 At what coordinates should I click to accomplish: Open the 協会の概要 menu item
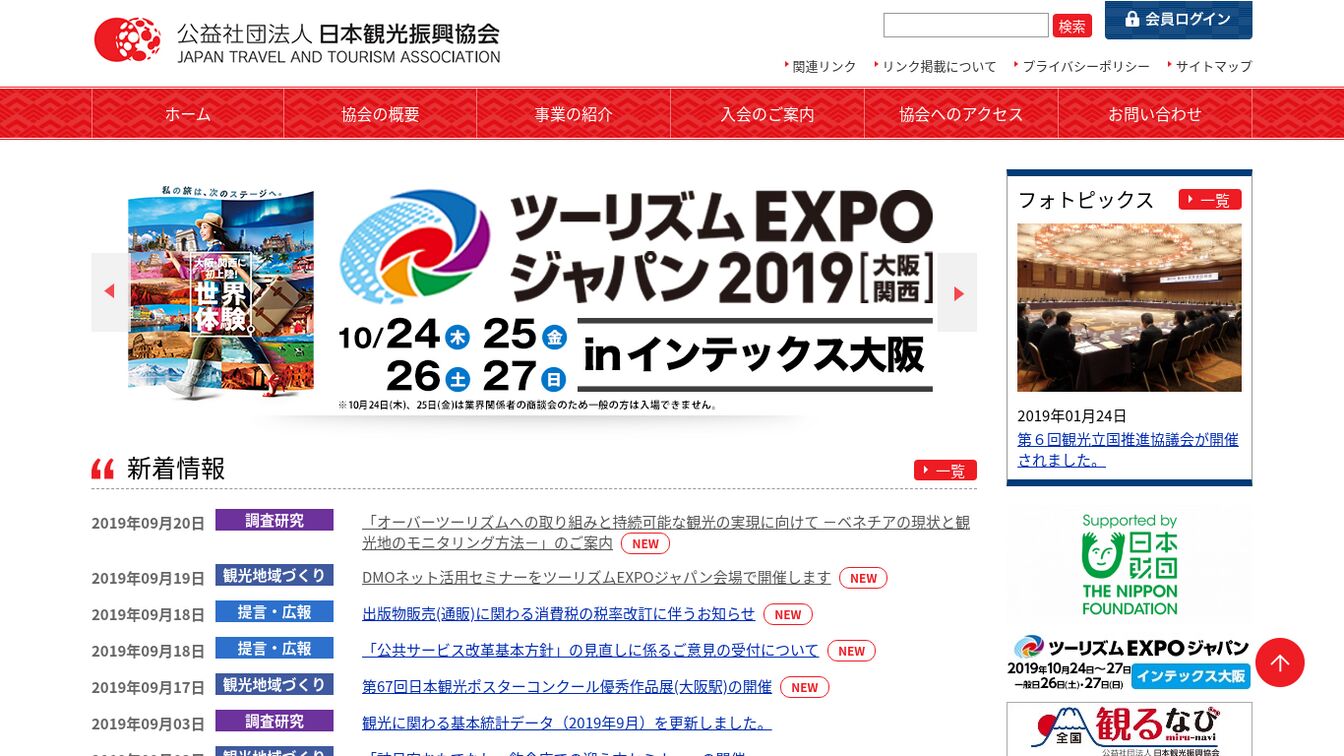point(380,114)
